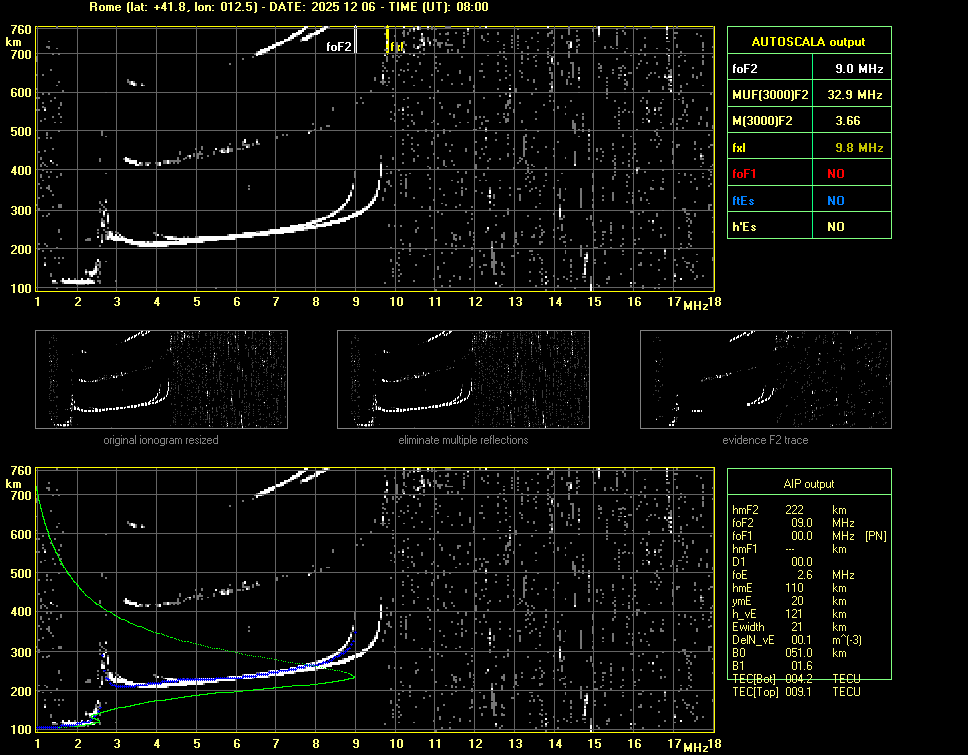
Task: Select the TEC[Top] value in AIP output
Action: point(797,692)
